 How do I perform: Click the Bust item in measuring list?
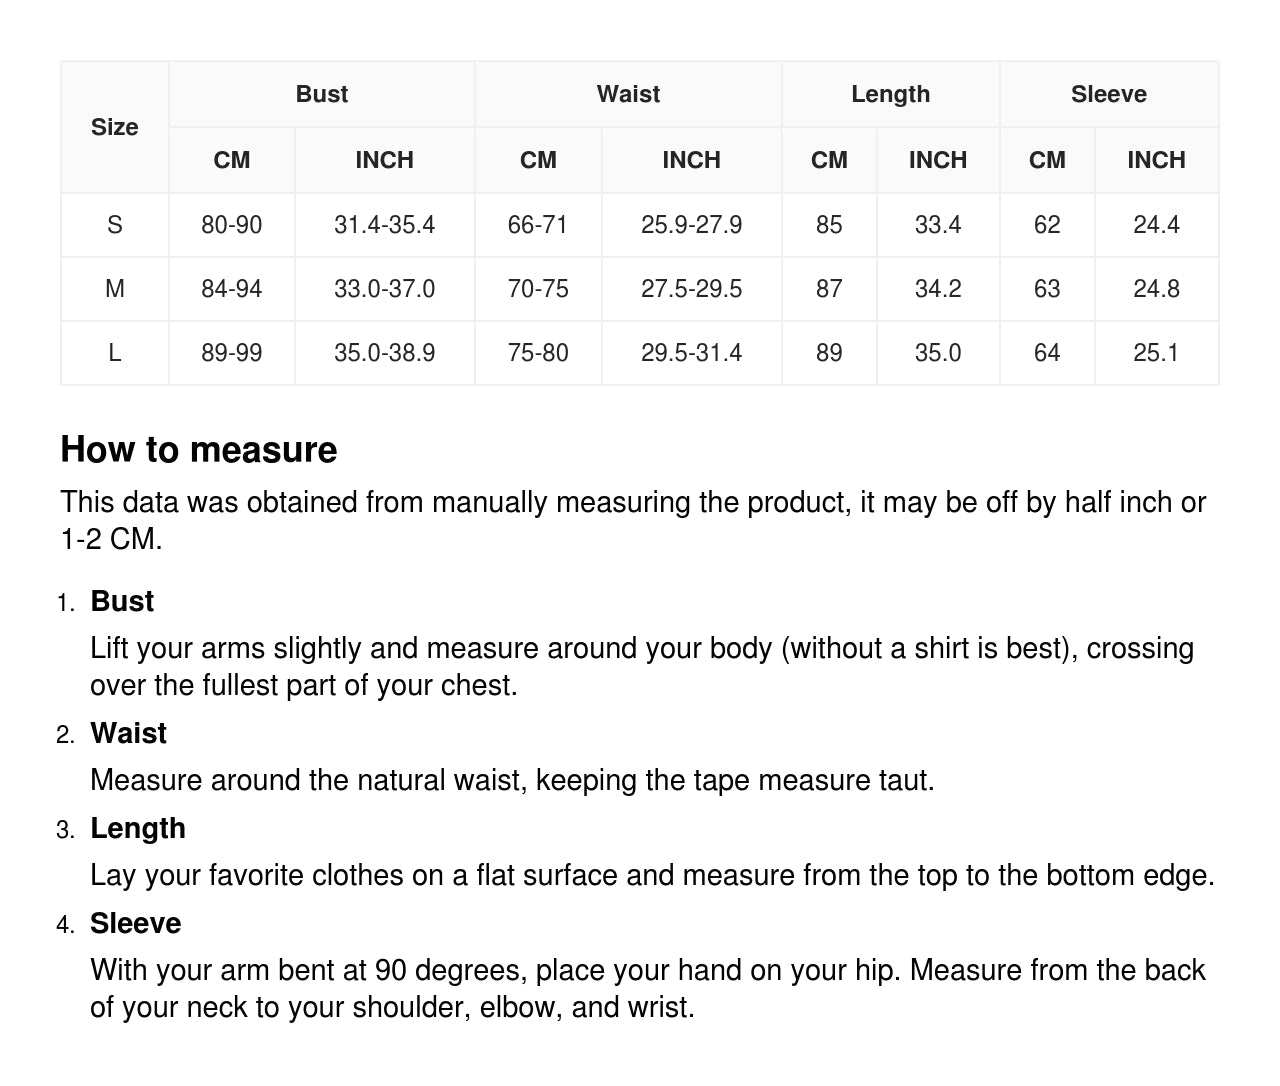[x=122, y=601]
